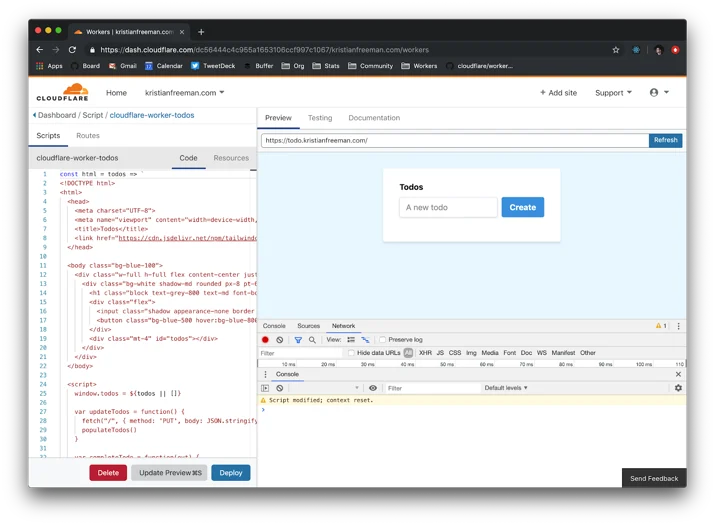Open the Org bookmarks folder

click(293, 66)
